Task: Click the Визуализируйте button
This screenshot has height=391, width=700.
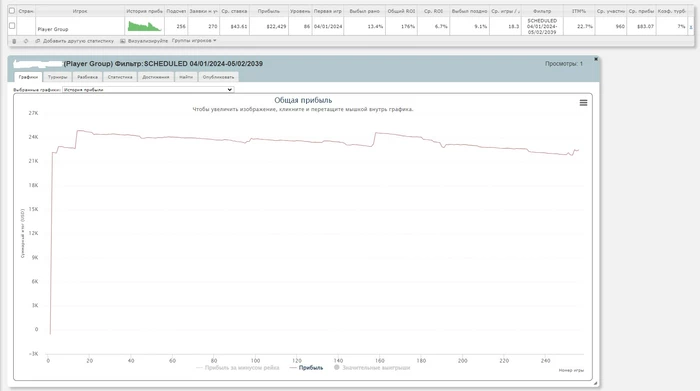Action: (x=148, y=41)
